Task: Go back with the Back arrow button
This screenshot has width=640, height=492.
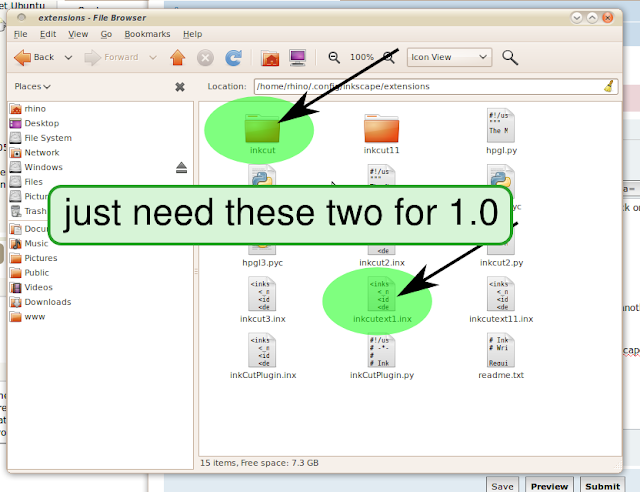Action: pyautogui.click(x=34, y=58)
